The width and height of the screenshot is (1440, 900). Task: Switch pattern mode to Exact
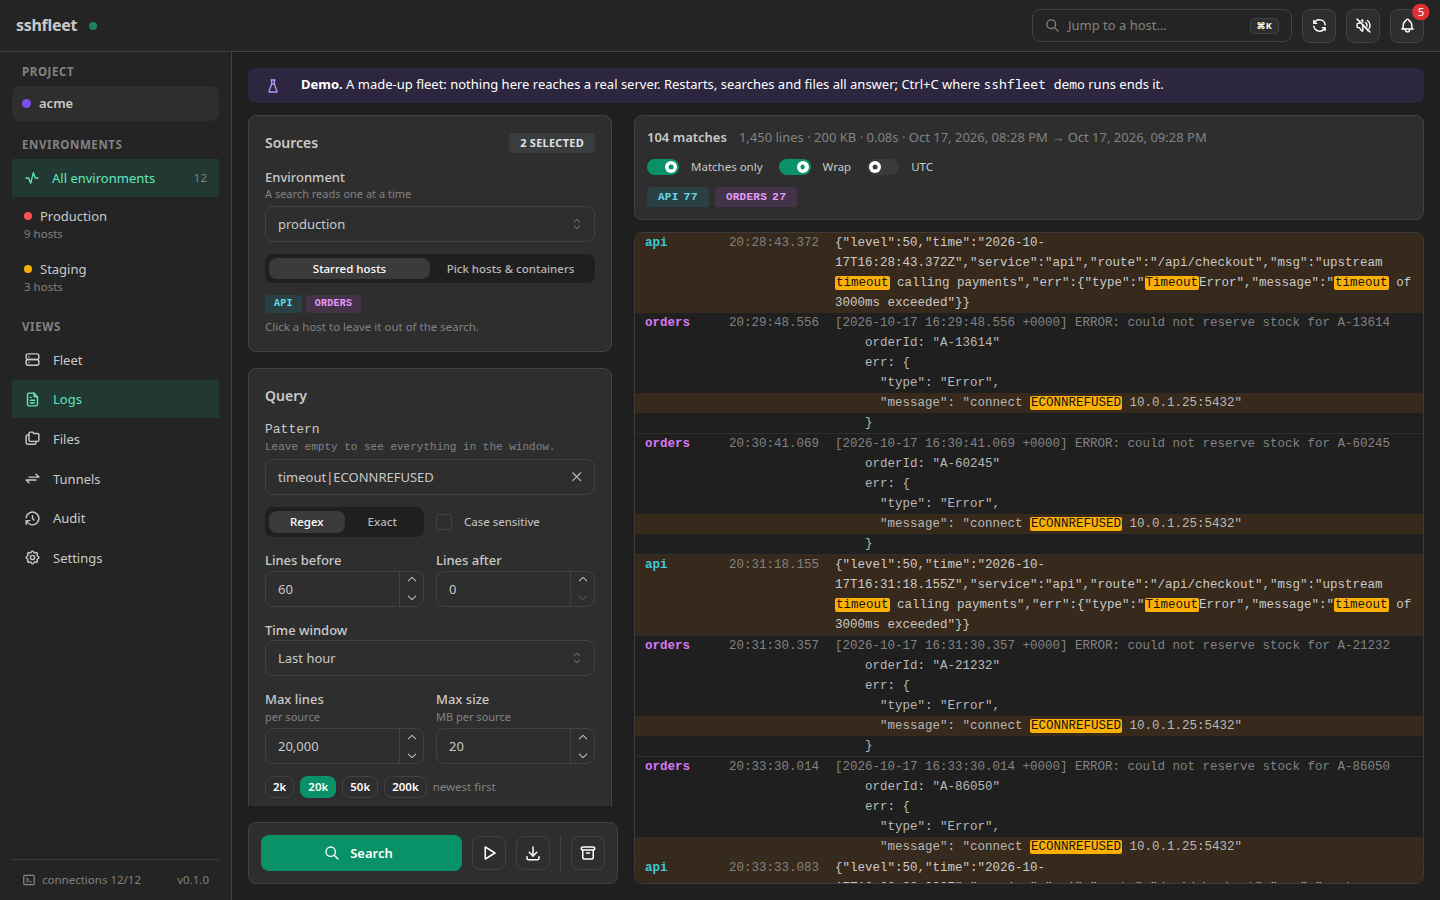[x=382, y=522]
